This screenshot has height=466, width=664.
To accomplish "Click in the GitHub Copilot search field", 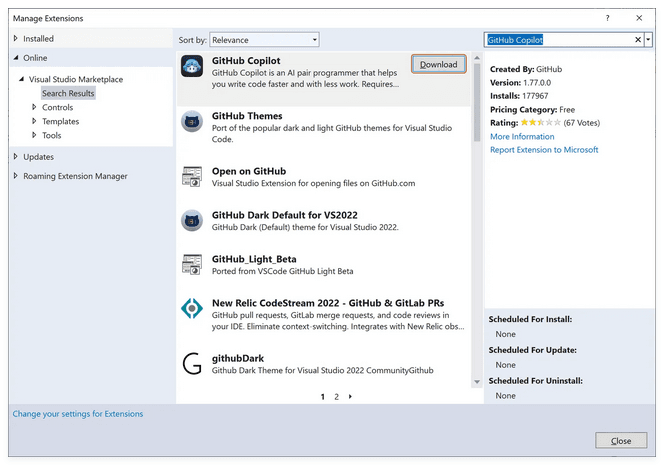I will click(559, 40).
